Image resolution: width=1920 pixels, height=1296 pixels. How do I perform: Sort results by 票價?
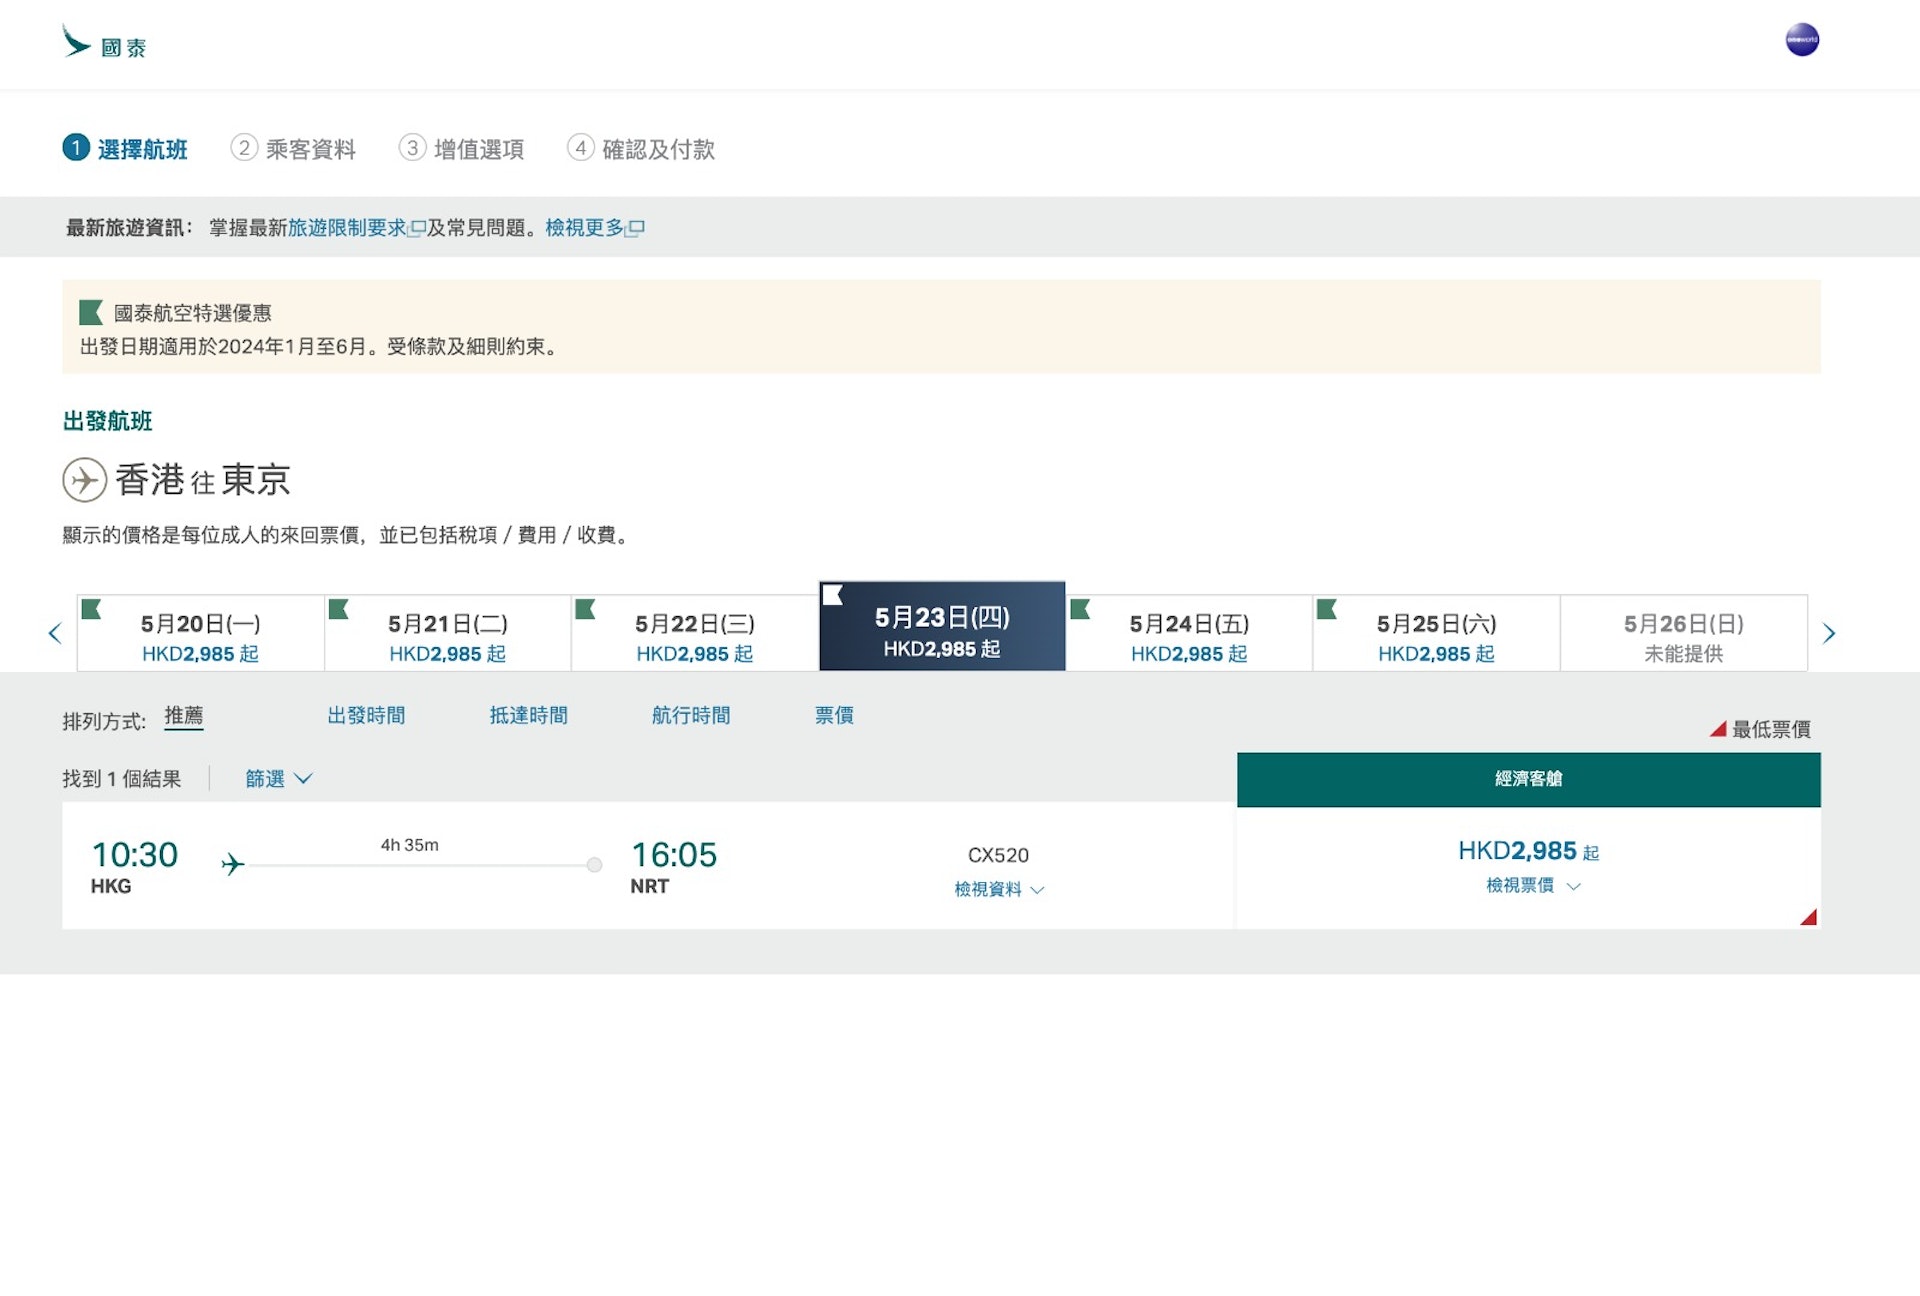(x=833, y=716)
